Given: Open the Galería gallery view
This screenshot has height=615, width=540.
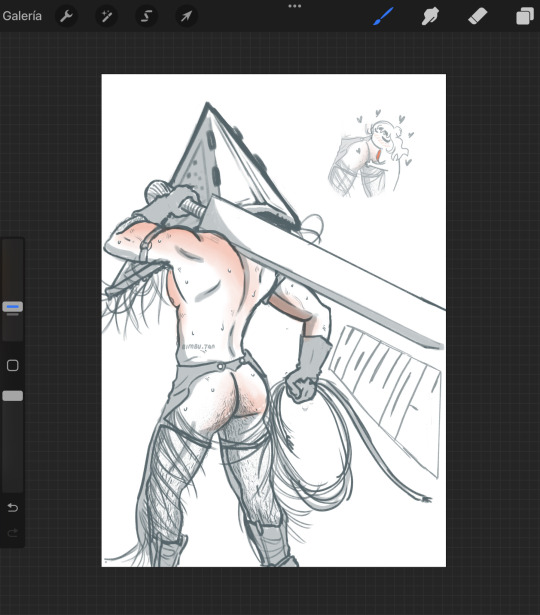Looking at the screenshot, I should [22, 16].
